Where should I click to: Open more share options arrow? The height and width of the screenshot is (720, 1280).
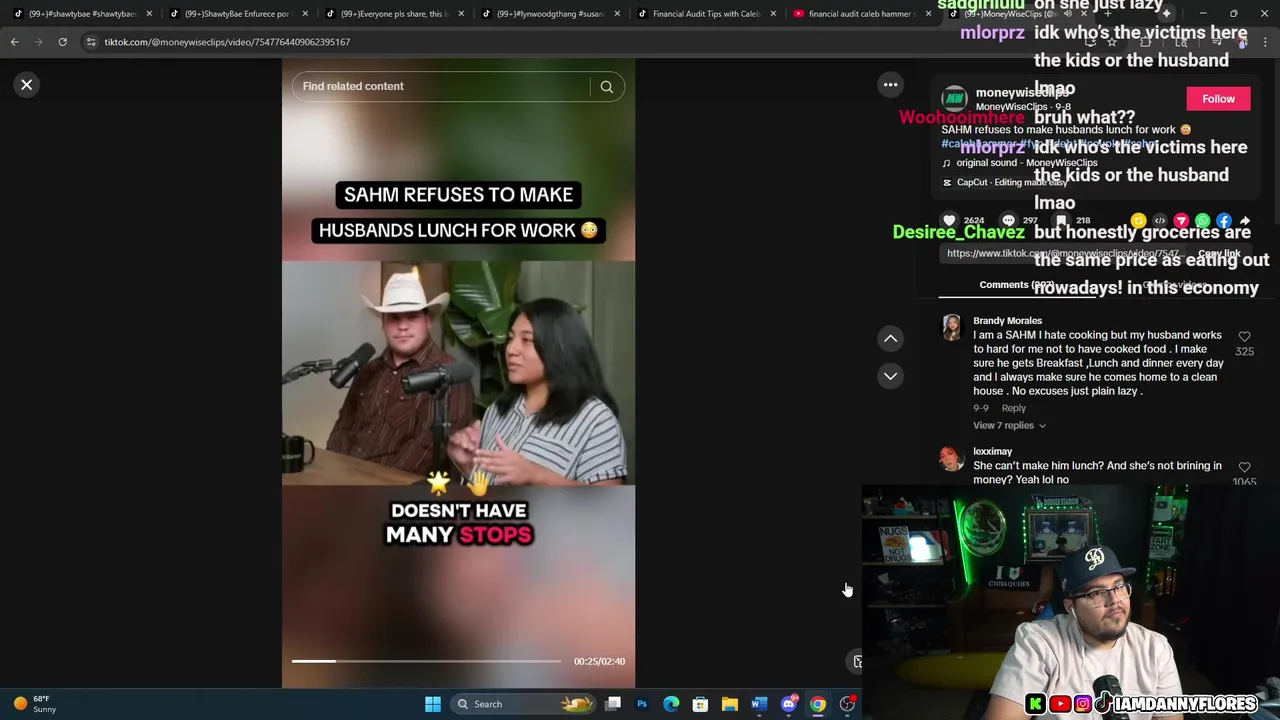(1245, 221)
